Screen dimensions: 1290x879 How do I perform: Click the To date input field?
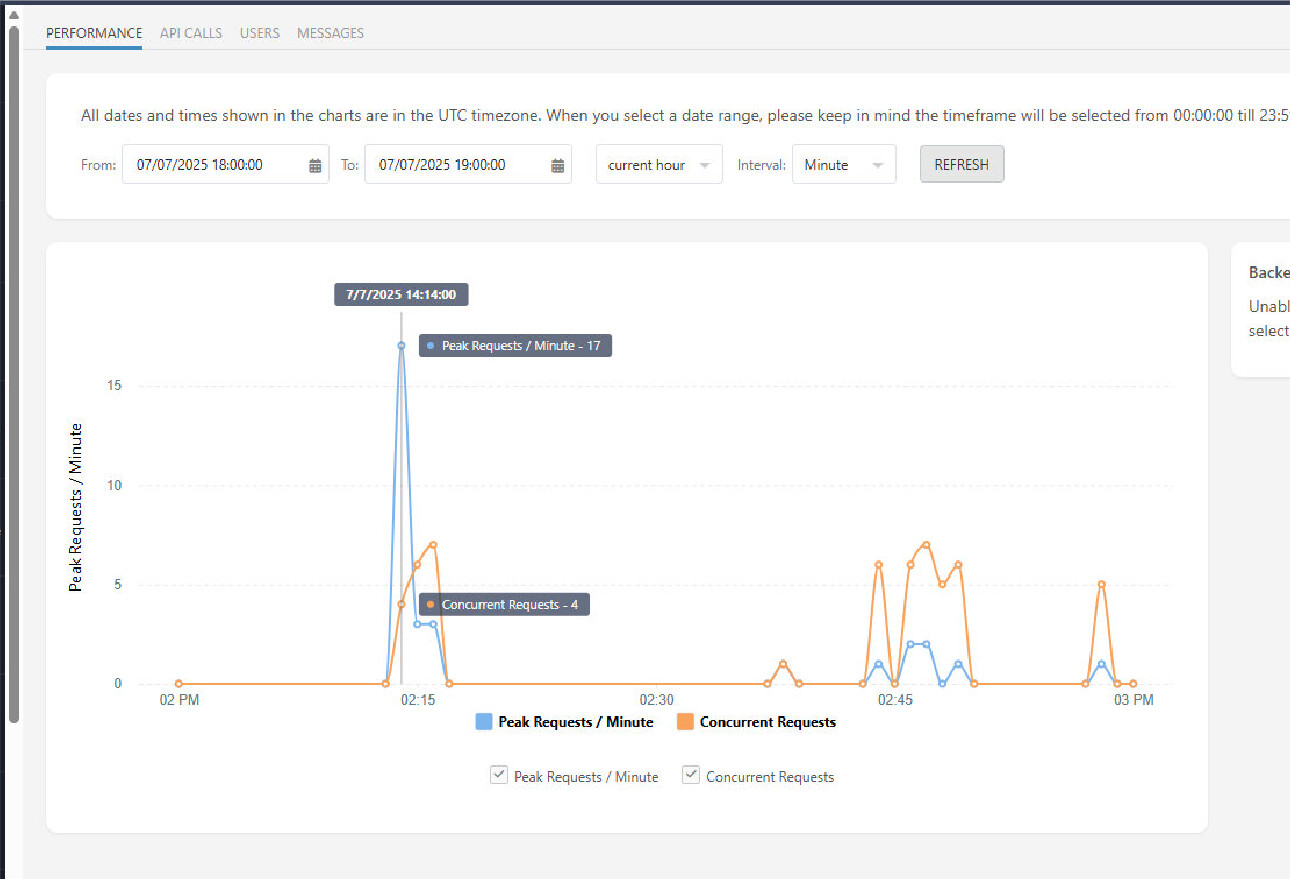point(457,165)
